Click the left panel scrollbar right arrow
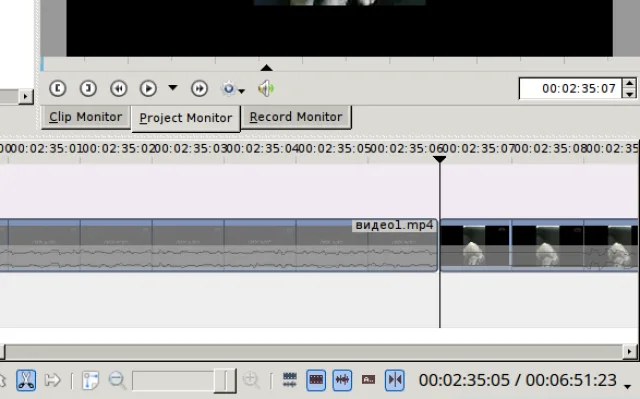The width and height of the screenshot is (640, 399). [x=26, y=97]
